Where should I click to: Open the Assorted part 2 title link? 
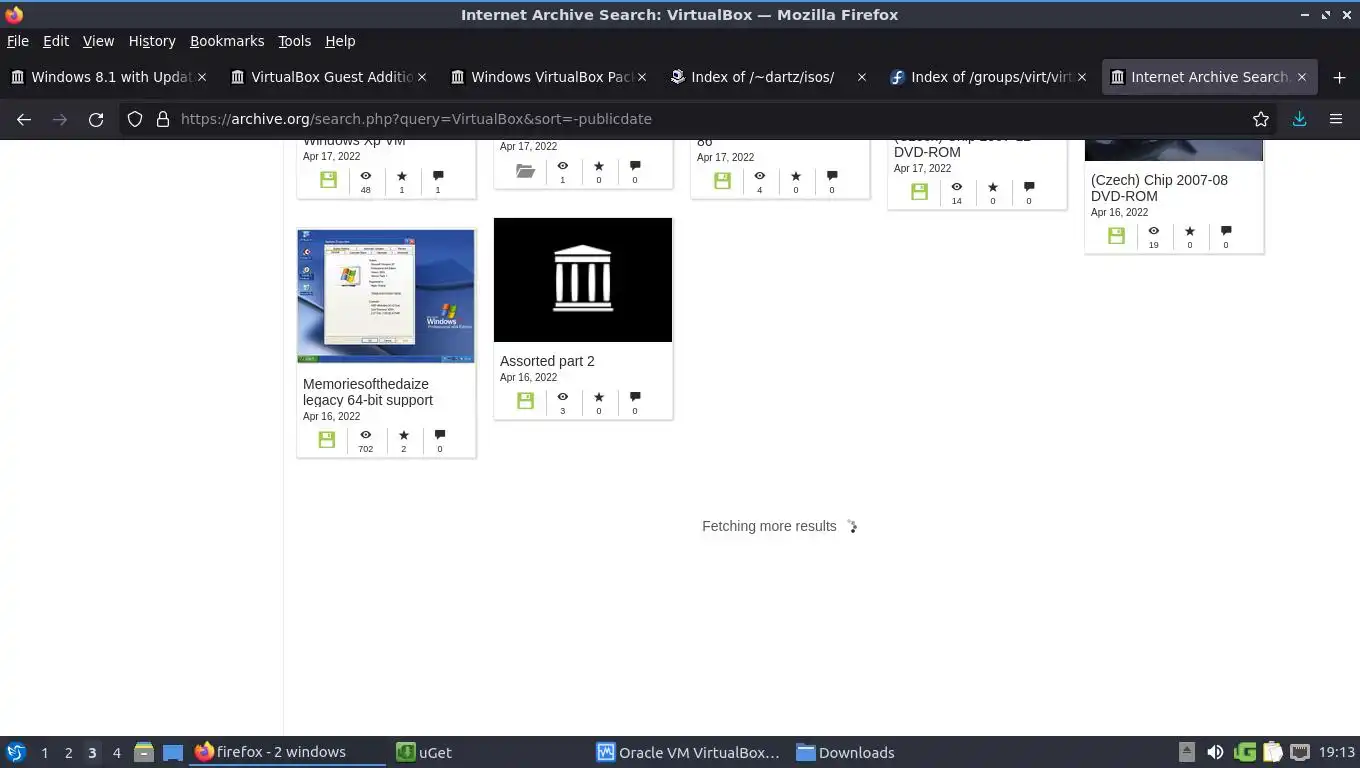[x=547, y=361]
